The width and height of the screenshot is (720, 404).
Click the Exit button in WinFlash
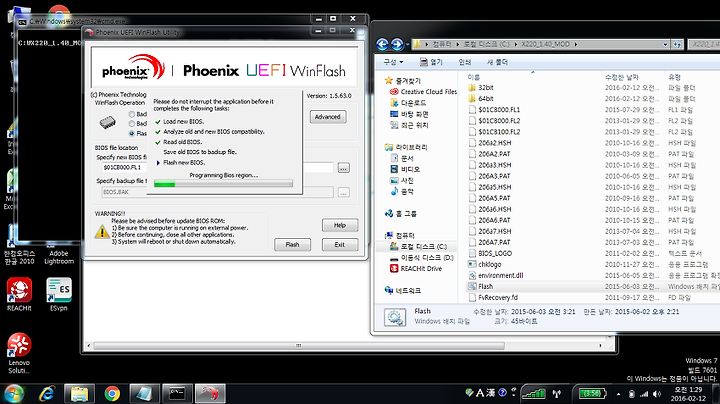pyautogui.click(x=340, y=245)
